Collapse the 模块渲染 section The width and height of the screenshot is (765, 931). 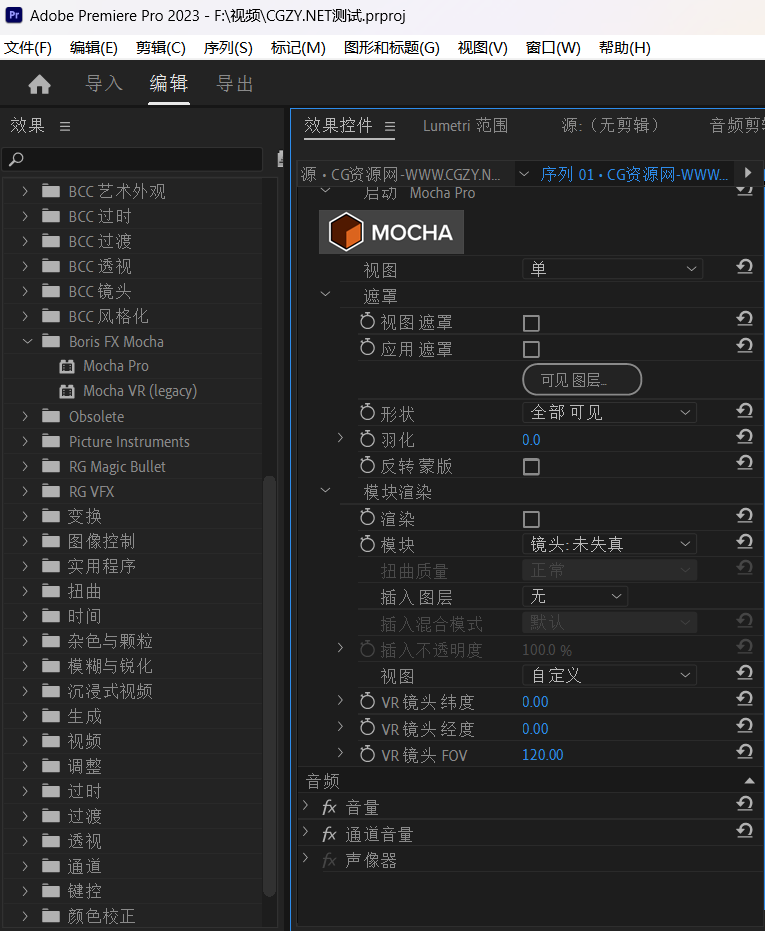(325, 490)
